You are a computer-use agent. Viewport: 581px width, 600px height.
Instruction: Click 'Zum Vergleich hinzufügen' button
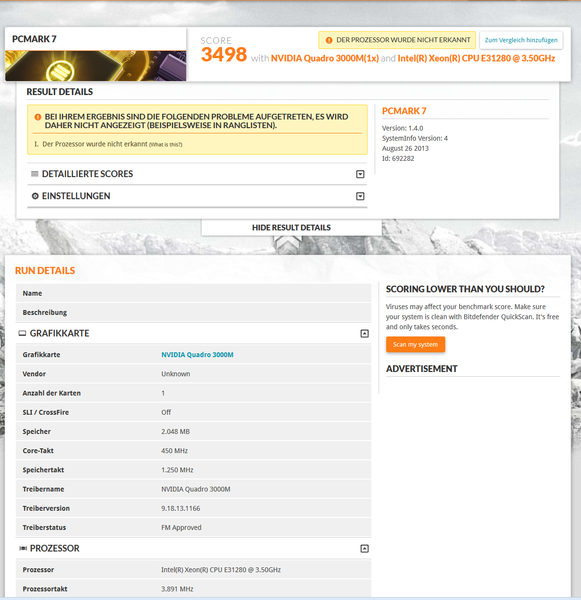coord(521,40)
